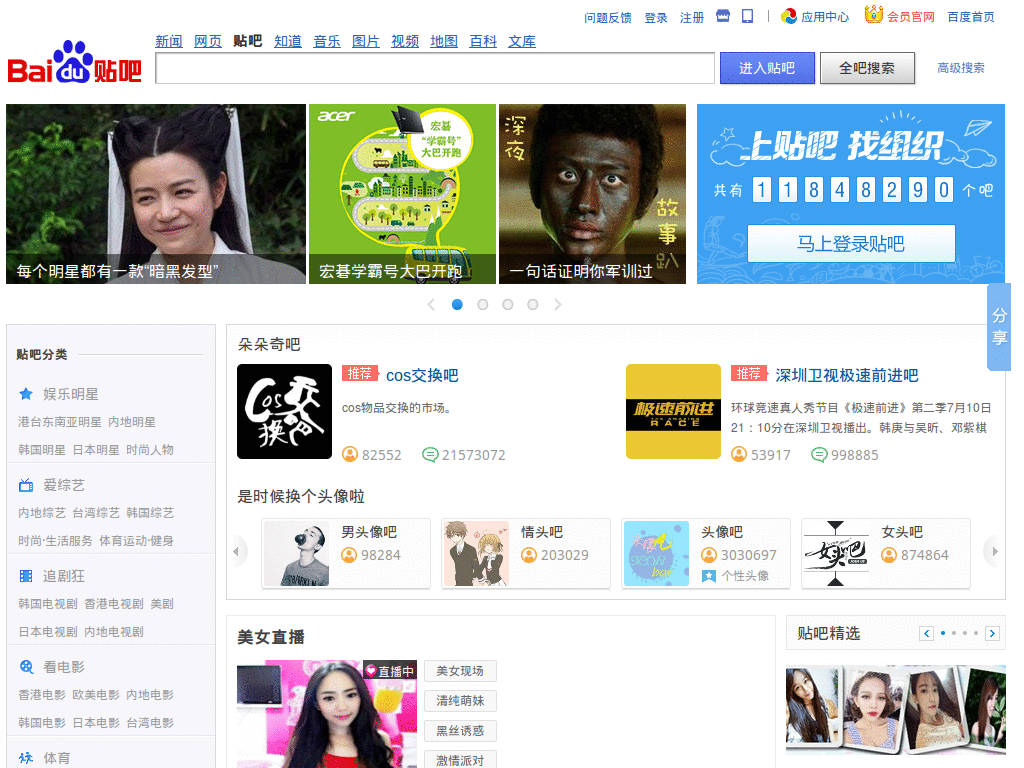Click the 个性头像 tag icon
The height and width of the screenshot is (768, 1024).
[709, 576]
